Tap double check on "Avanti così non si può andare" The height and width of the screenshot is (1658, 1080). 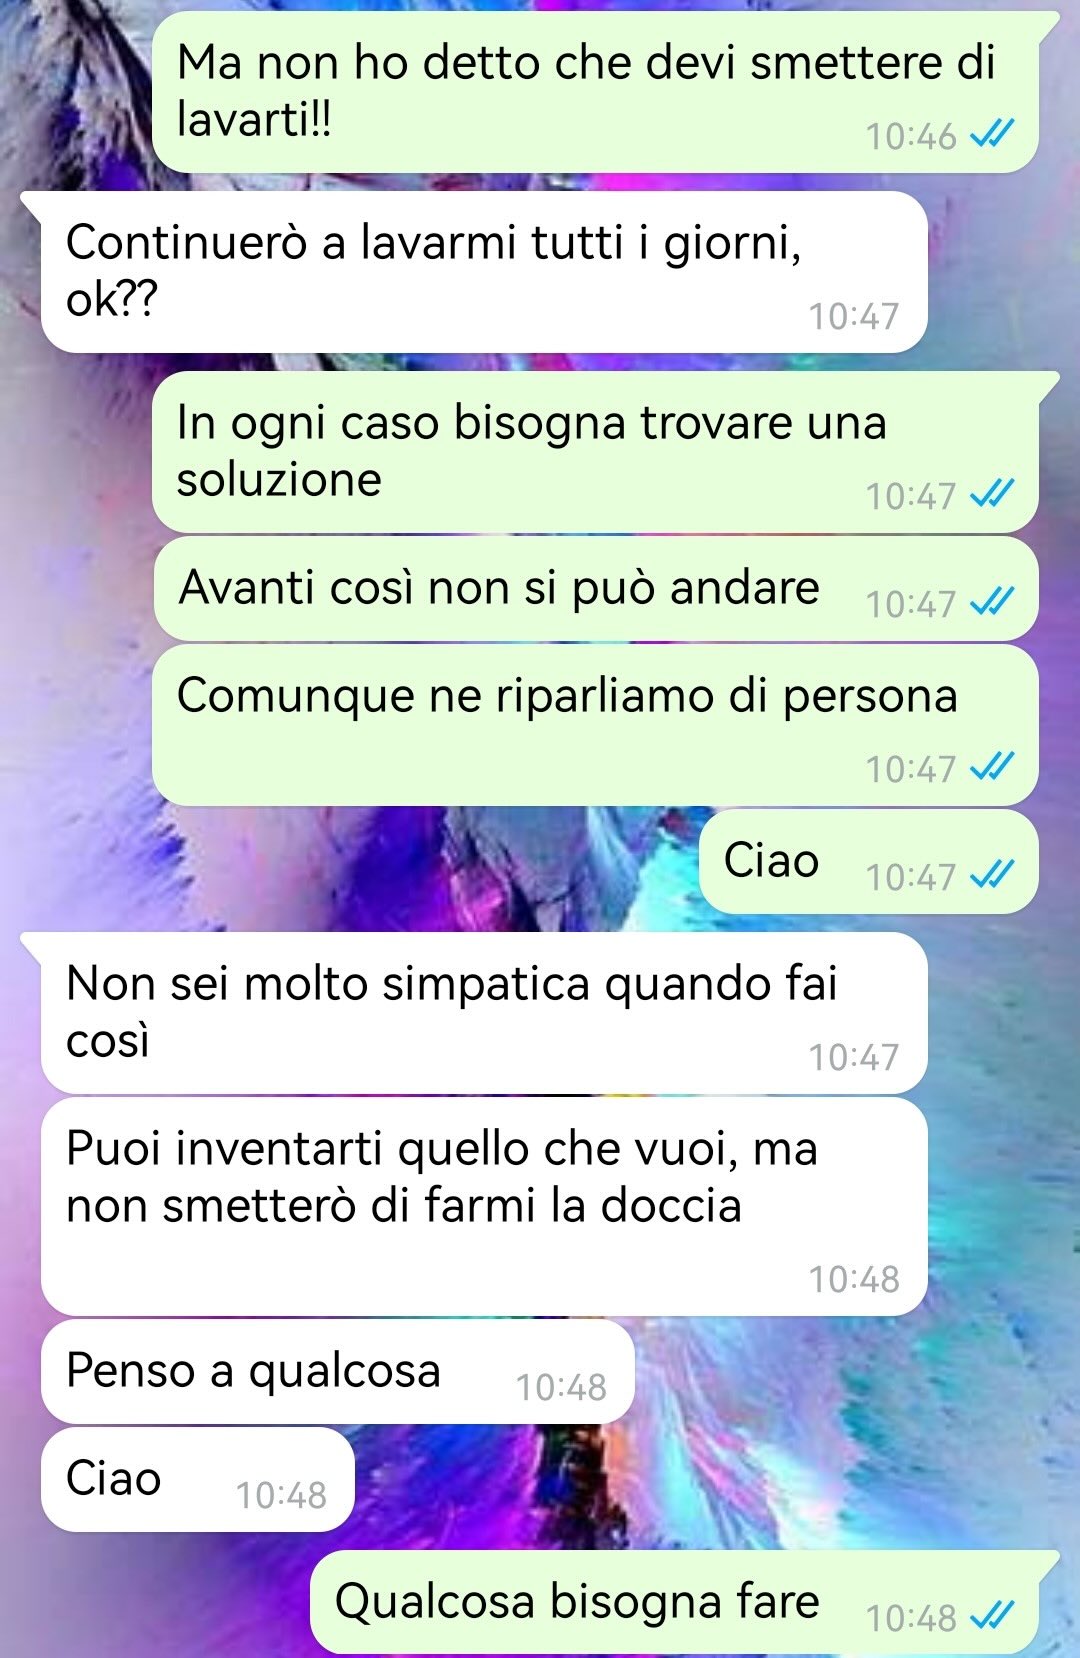click(992, 600)
